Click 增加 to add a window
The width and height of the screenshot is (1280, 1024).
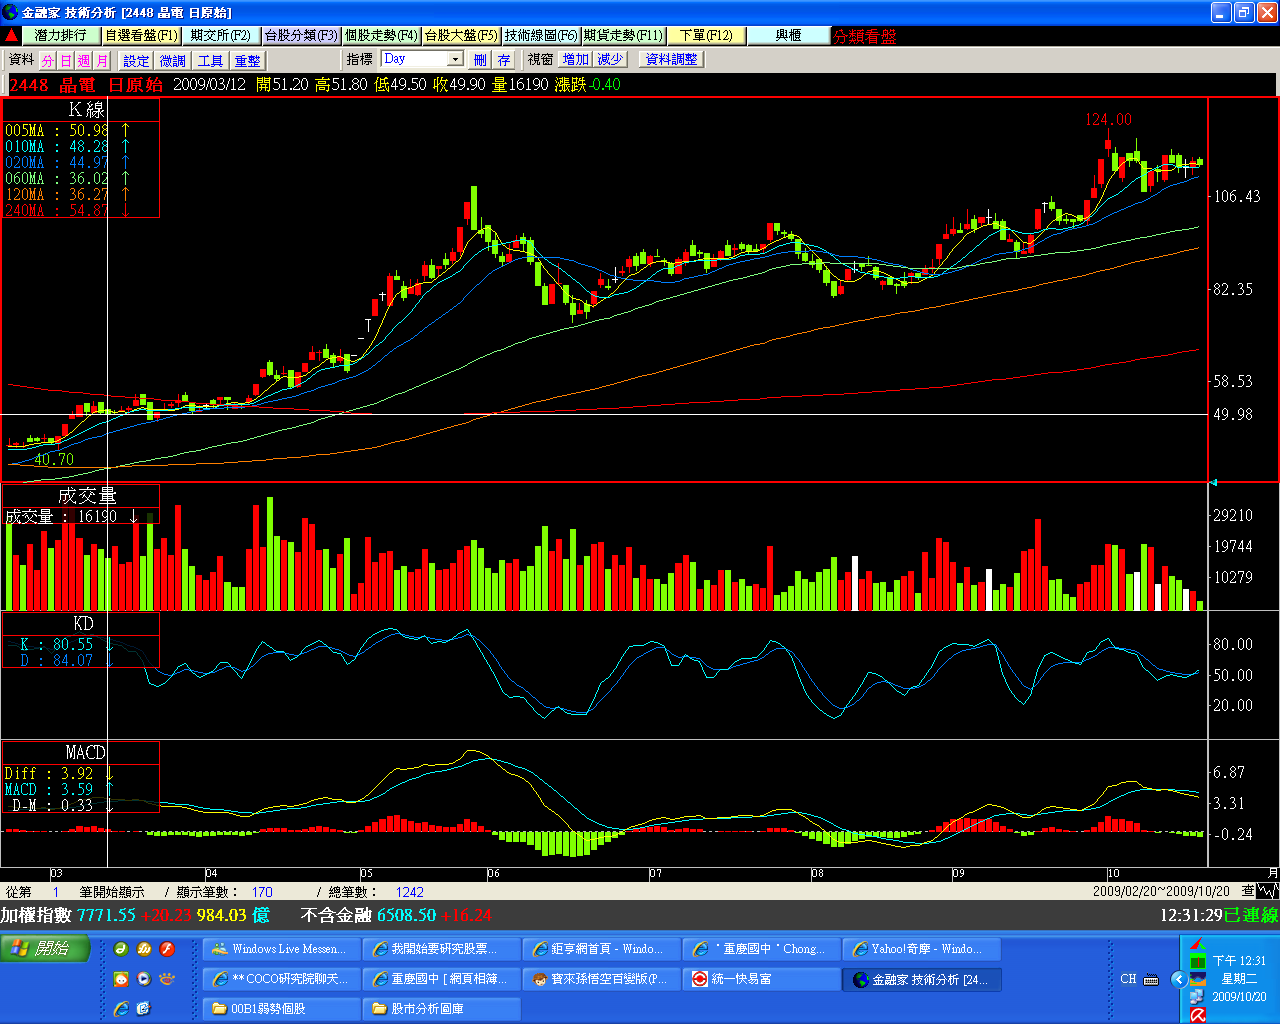[x=576, y=60]
